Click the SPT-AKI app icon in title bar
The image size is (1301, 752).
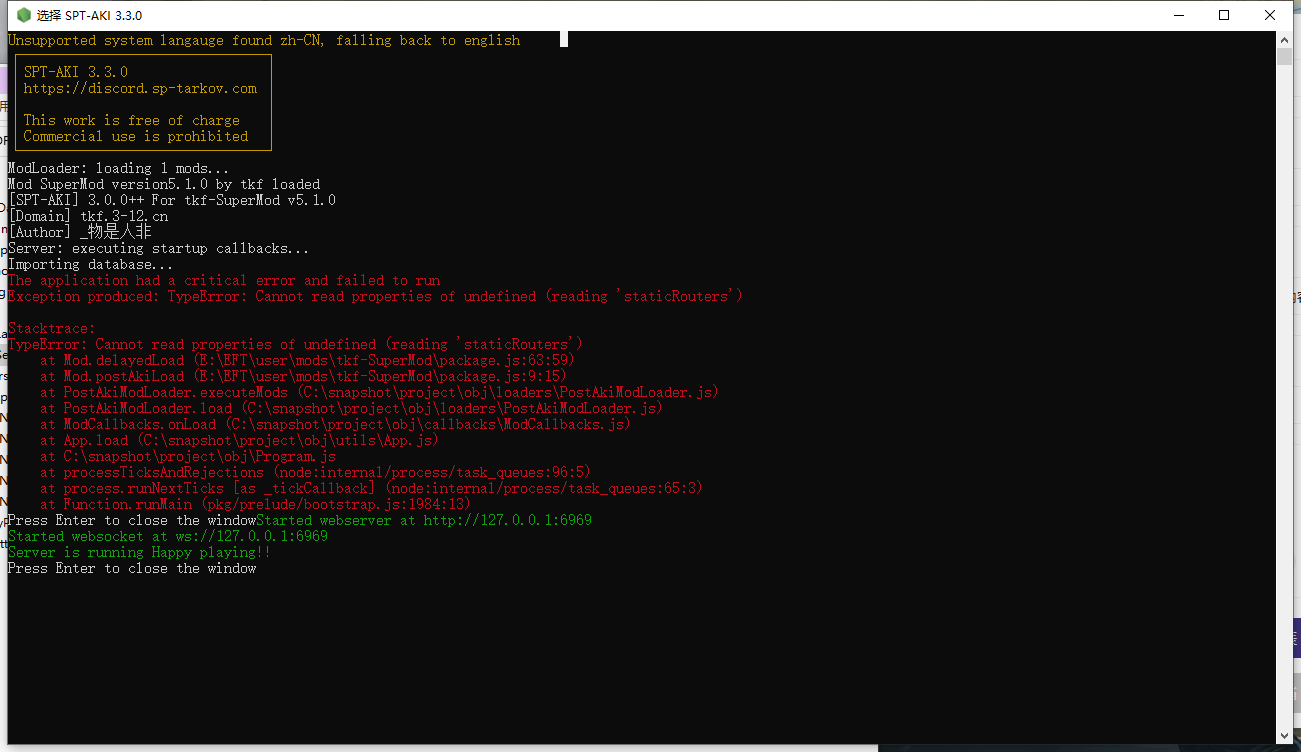(x=24, y=15)
